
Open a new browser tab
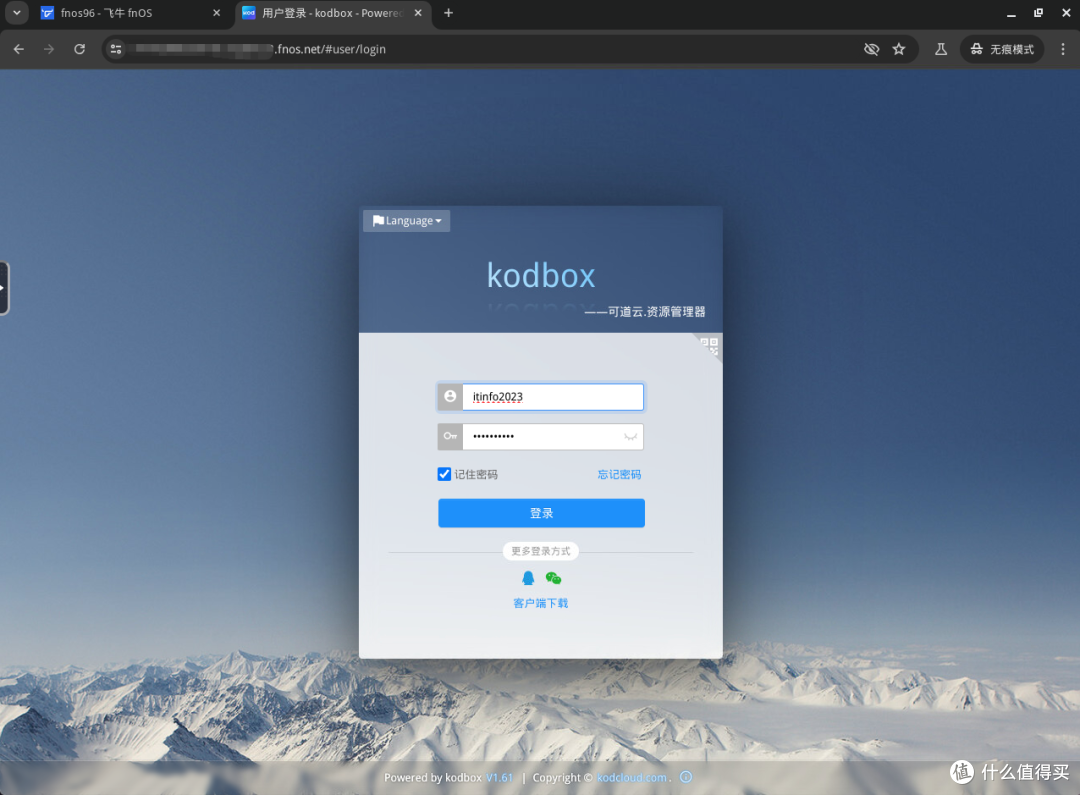pyautogui.click(x=448, y=13)
